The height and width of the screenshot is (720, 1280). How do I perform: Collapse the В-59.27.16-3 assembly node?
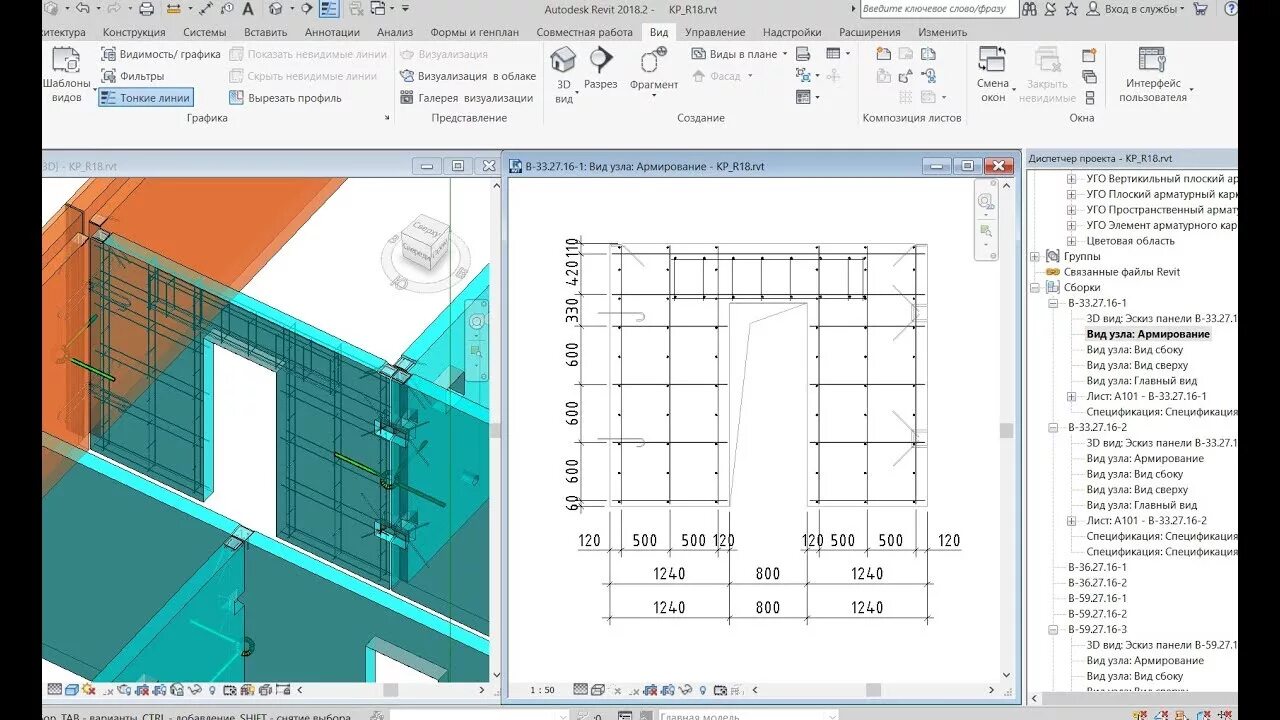[1053, 630]
